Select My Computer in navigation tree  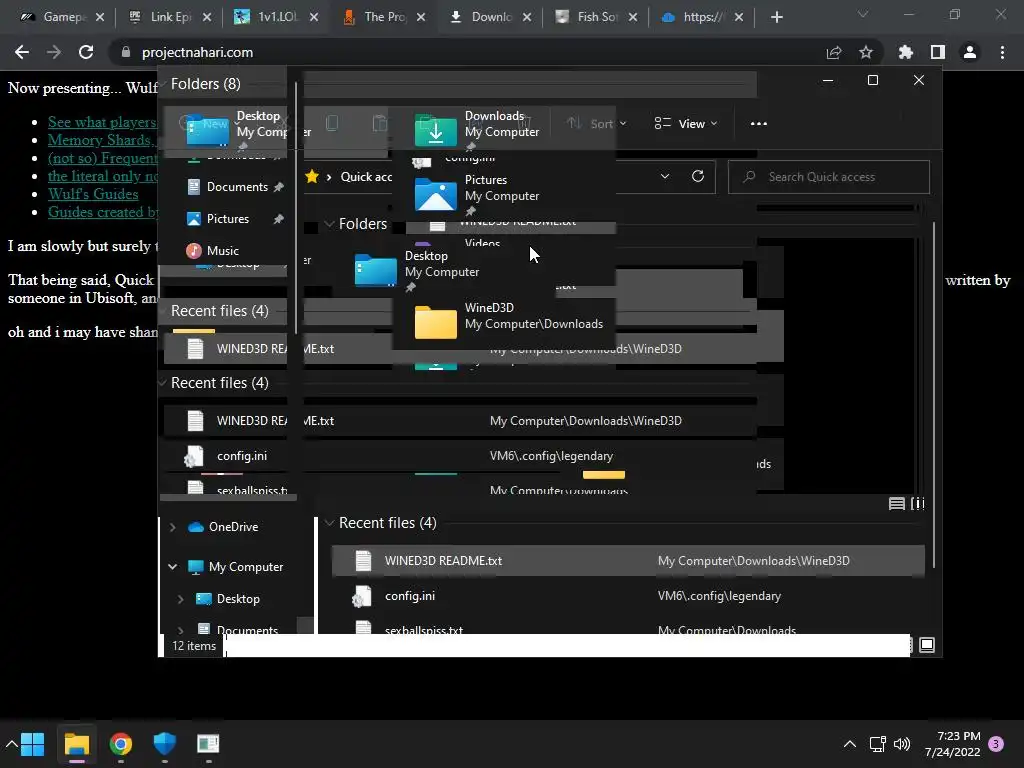[x=246, y=567]
